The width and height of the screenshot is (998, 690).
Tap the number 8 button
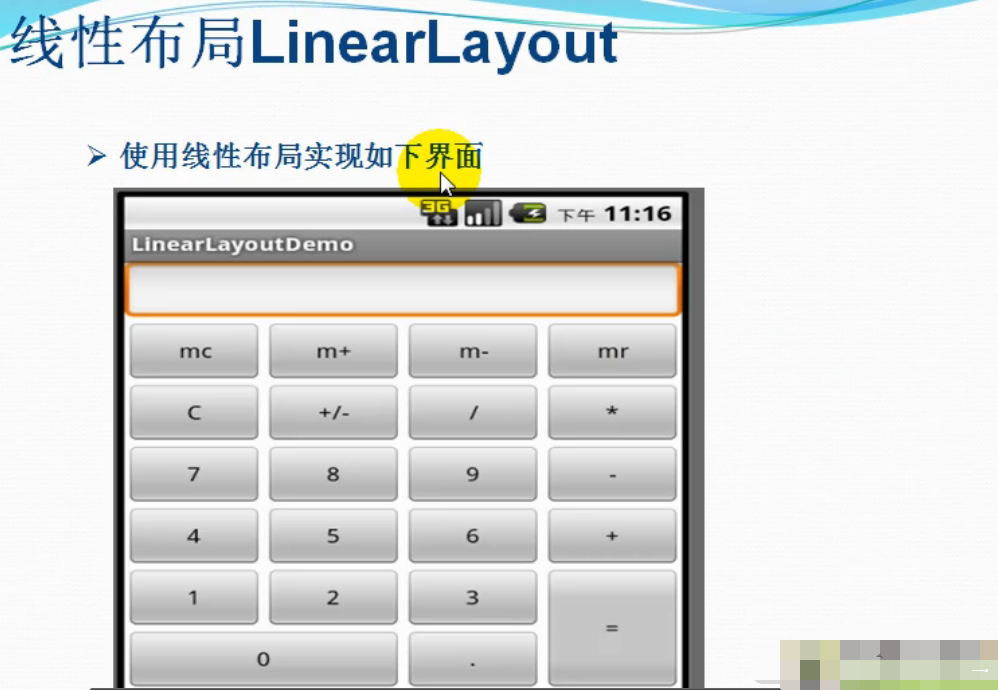(334, 474)
